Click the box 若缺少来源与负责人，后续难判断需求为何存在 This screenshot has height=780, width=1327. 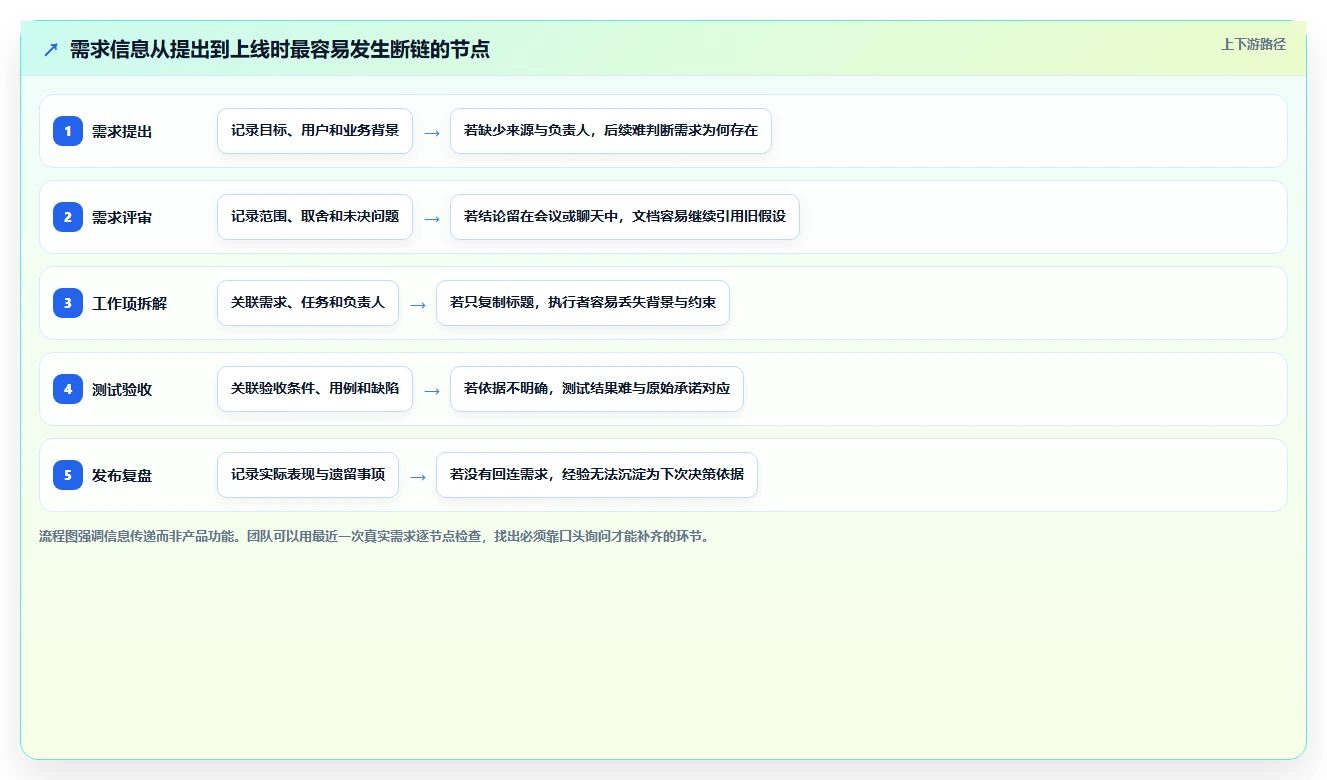tap(611, 131)
